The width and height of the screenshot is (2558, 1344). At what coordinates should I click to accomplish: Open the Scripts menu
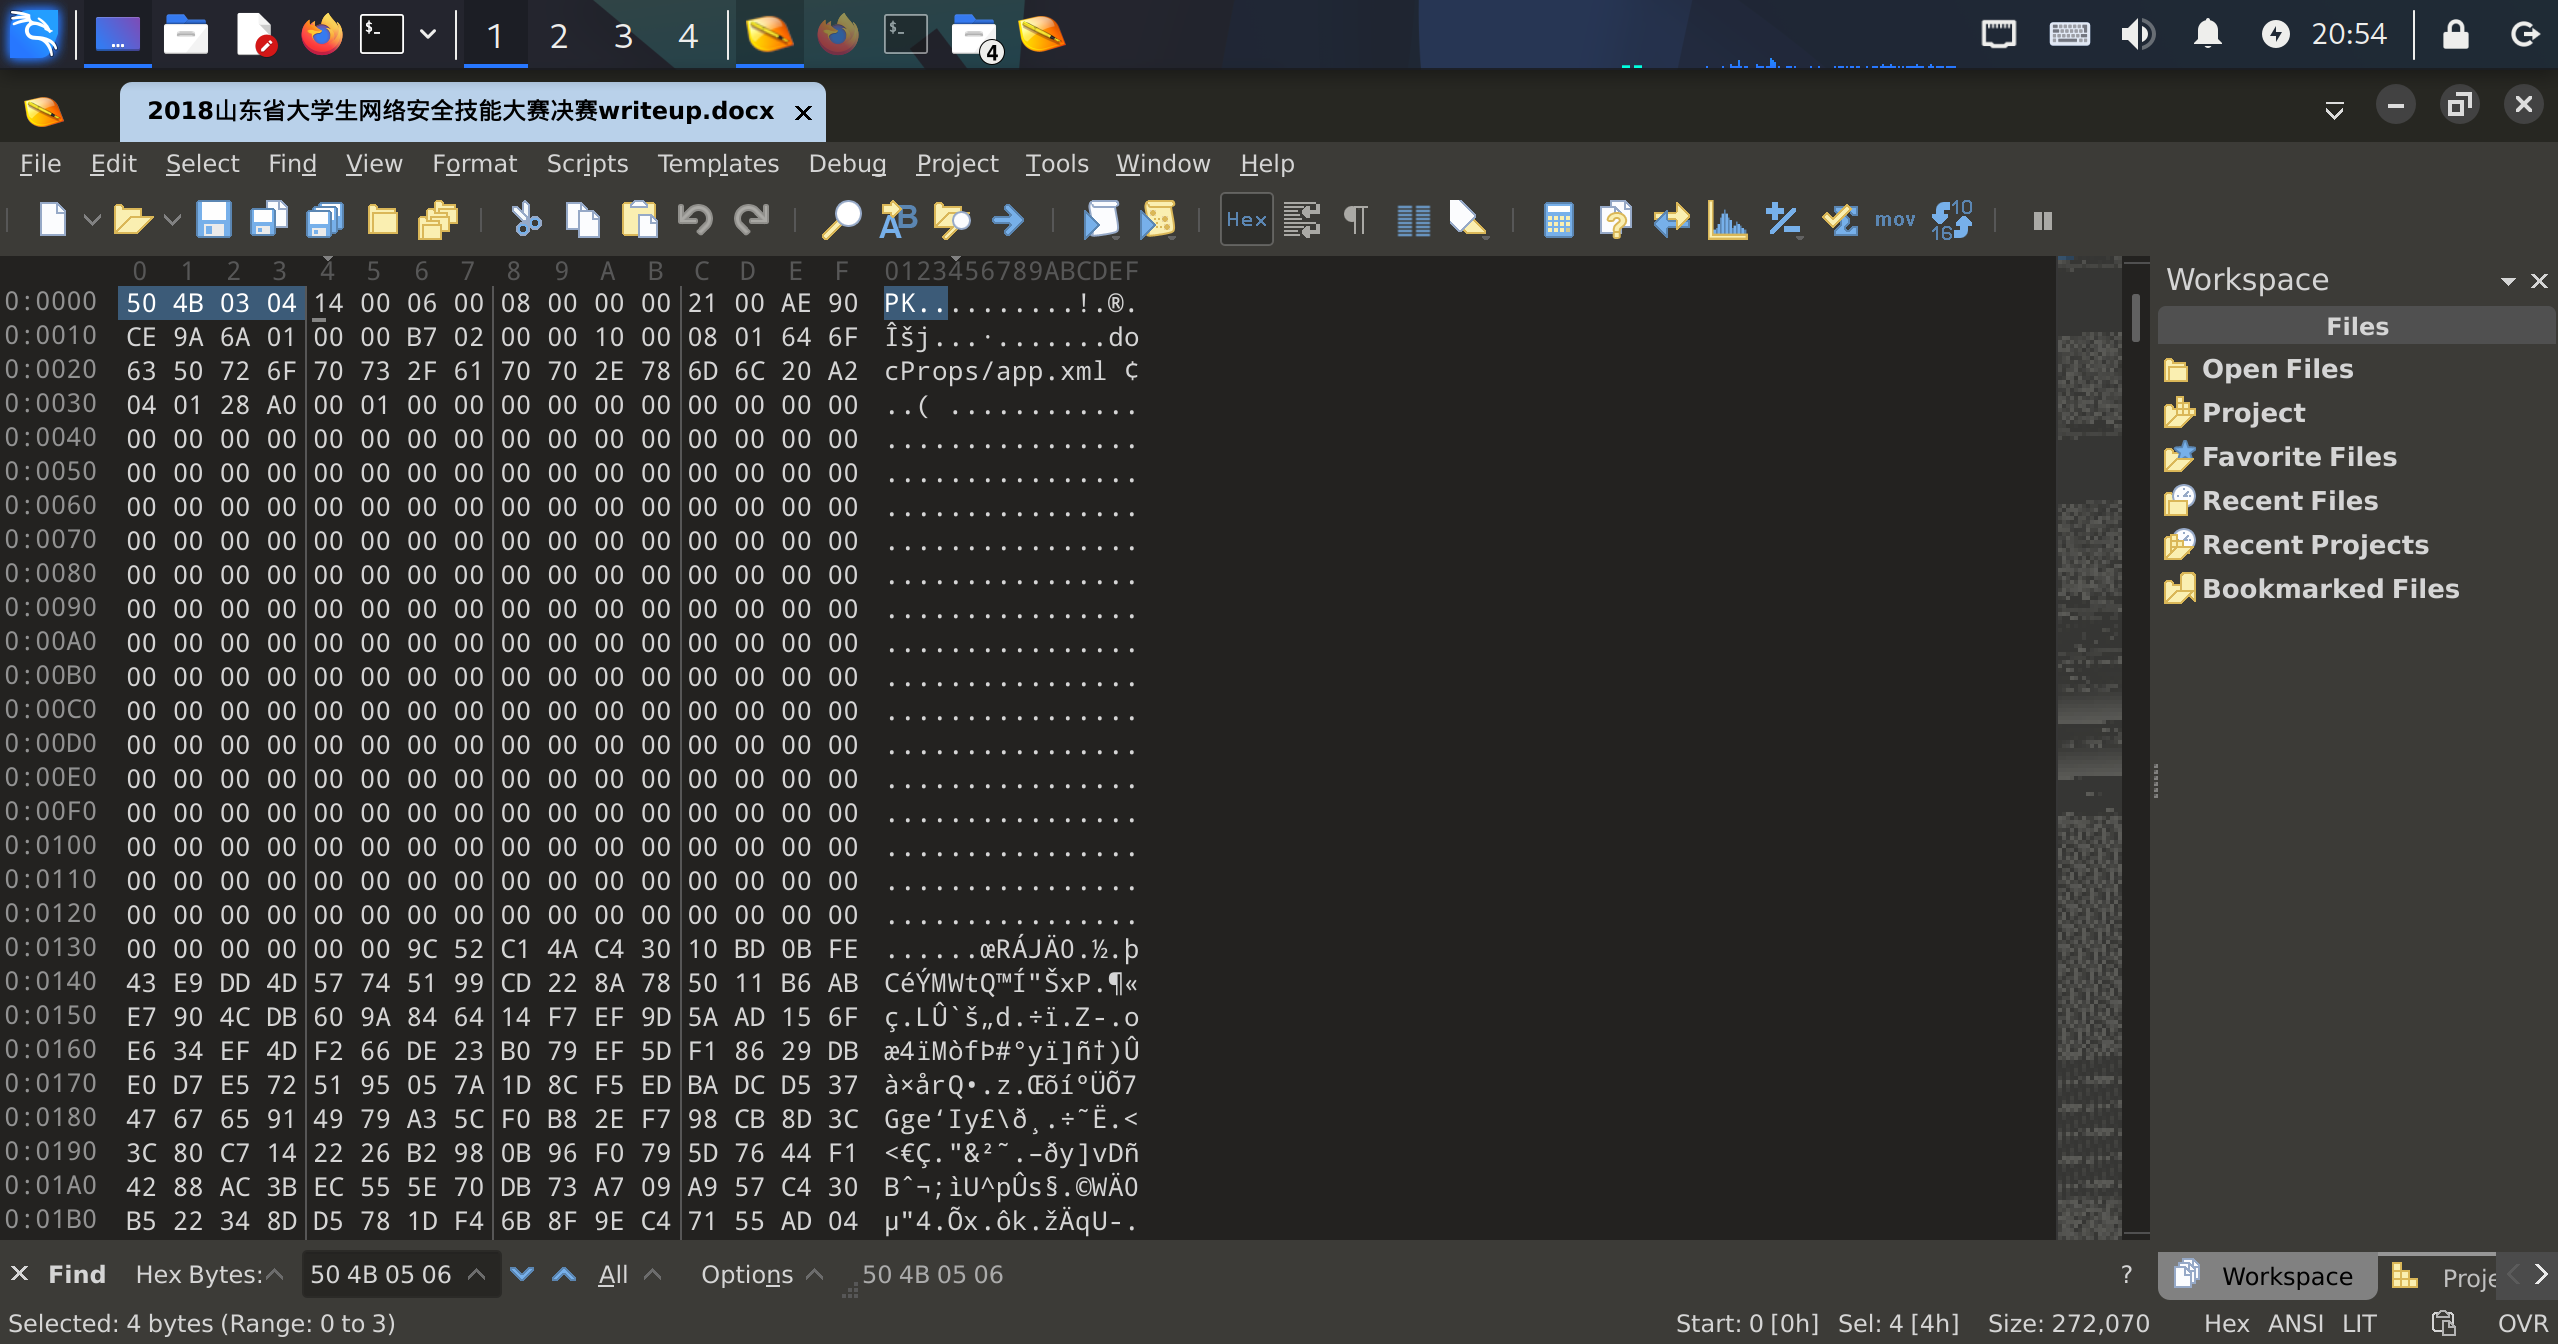click(x=586, y=163)
